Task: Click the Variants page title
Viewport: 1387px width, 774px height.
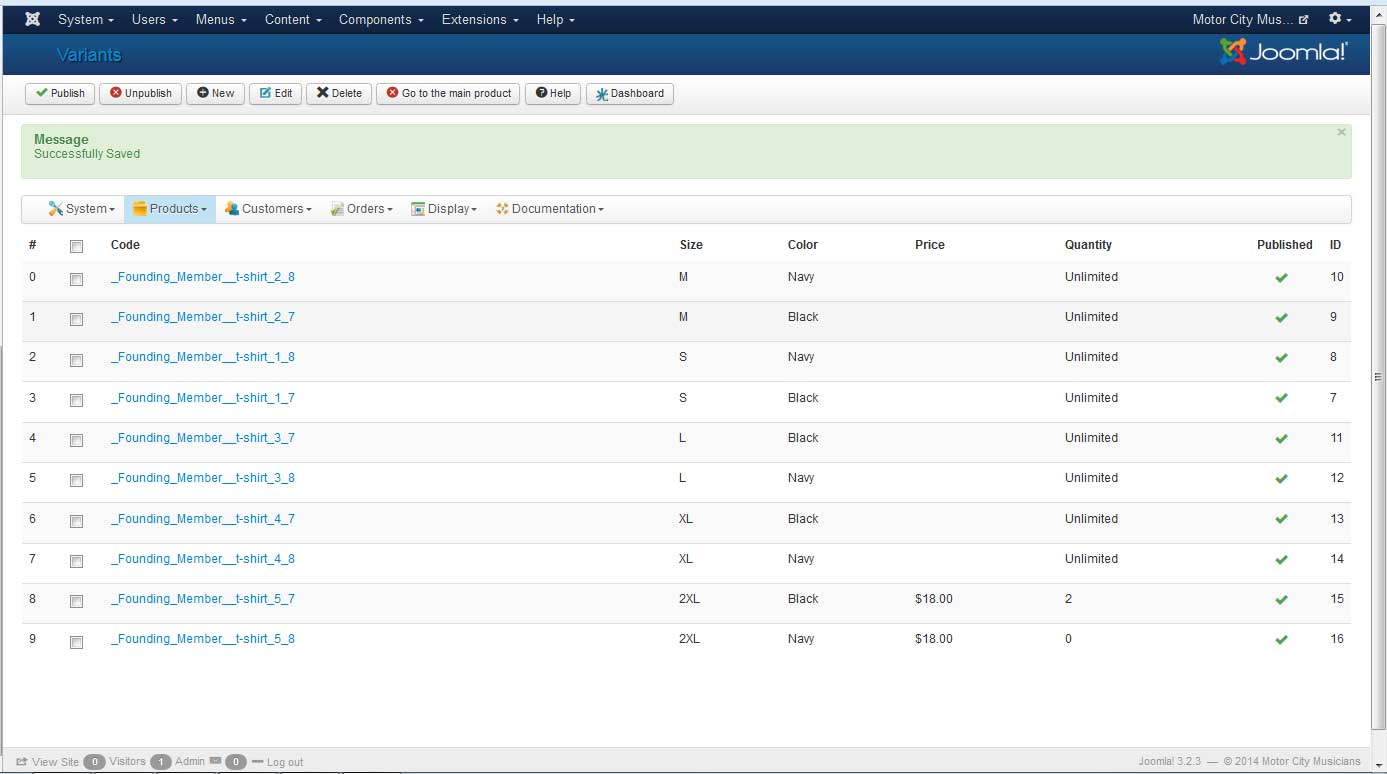Action: pos(89,55)
